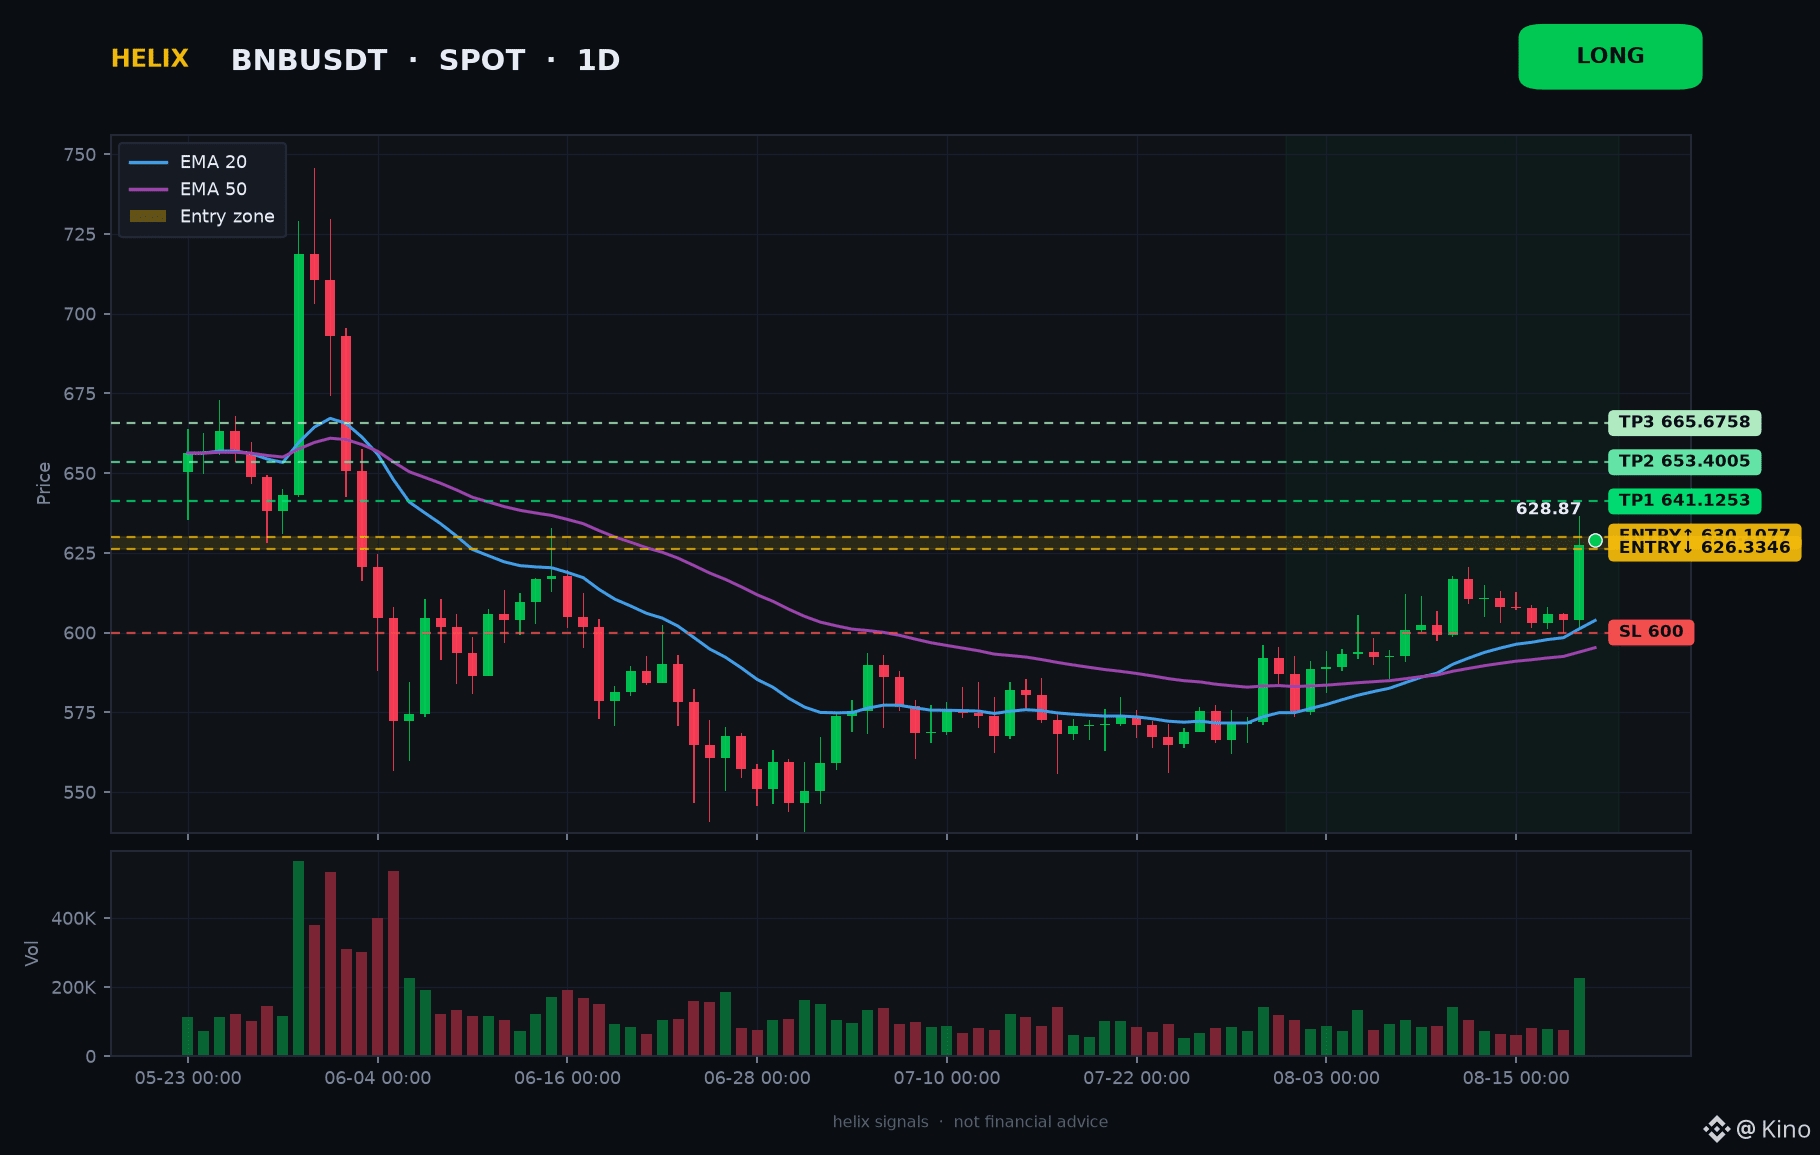This screenshot has width=1820, height=1155.
Task: Click the 05-23 00:00 date label
Action: pyautogui.click(x=188, y=1078)
